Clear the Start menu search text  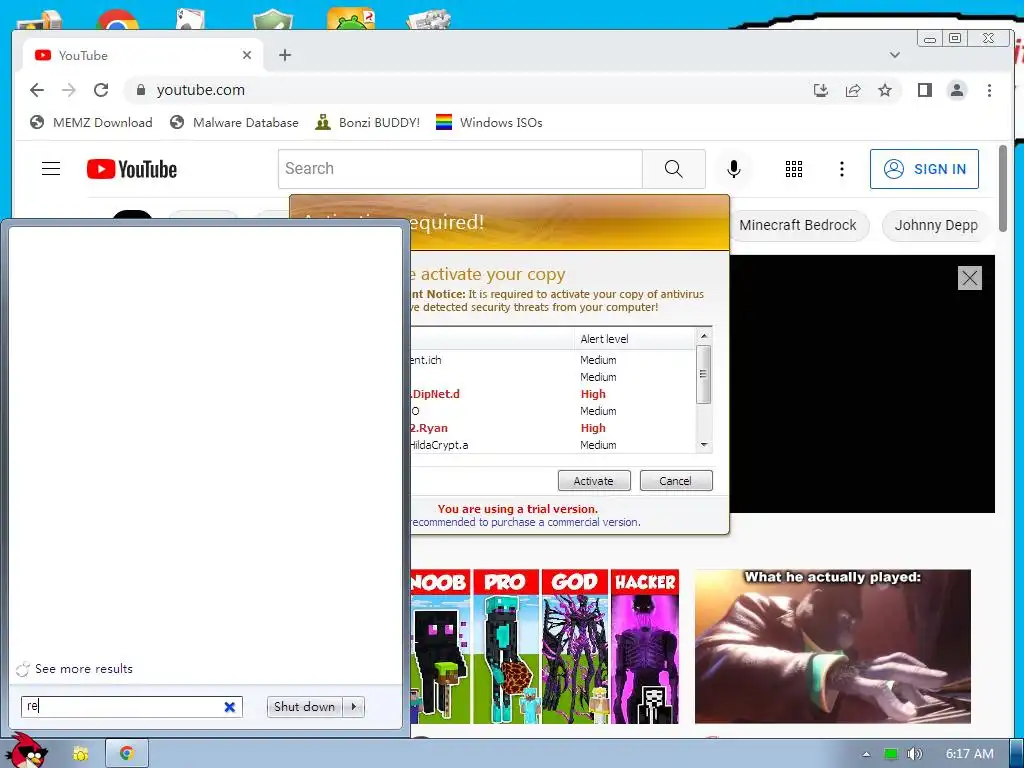(x=229, y=707)
